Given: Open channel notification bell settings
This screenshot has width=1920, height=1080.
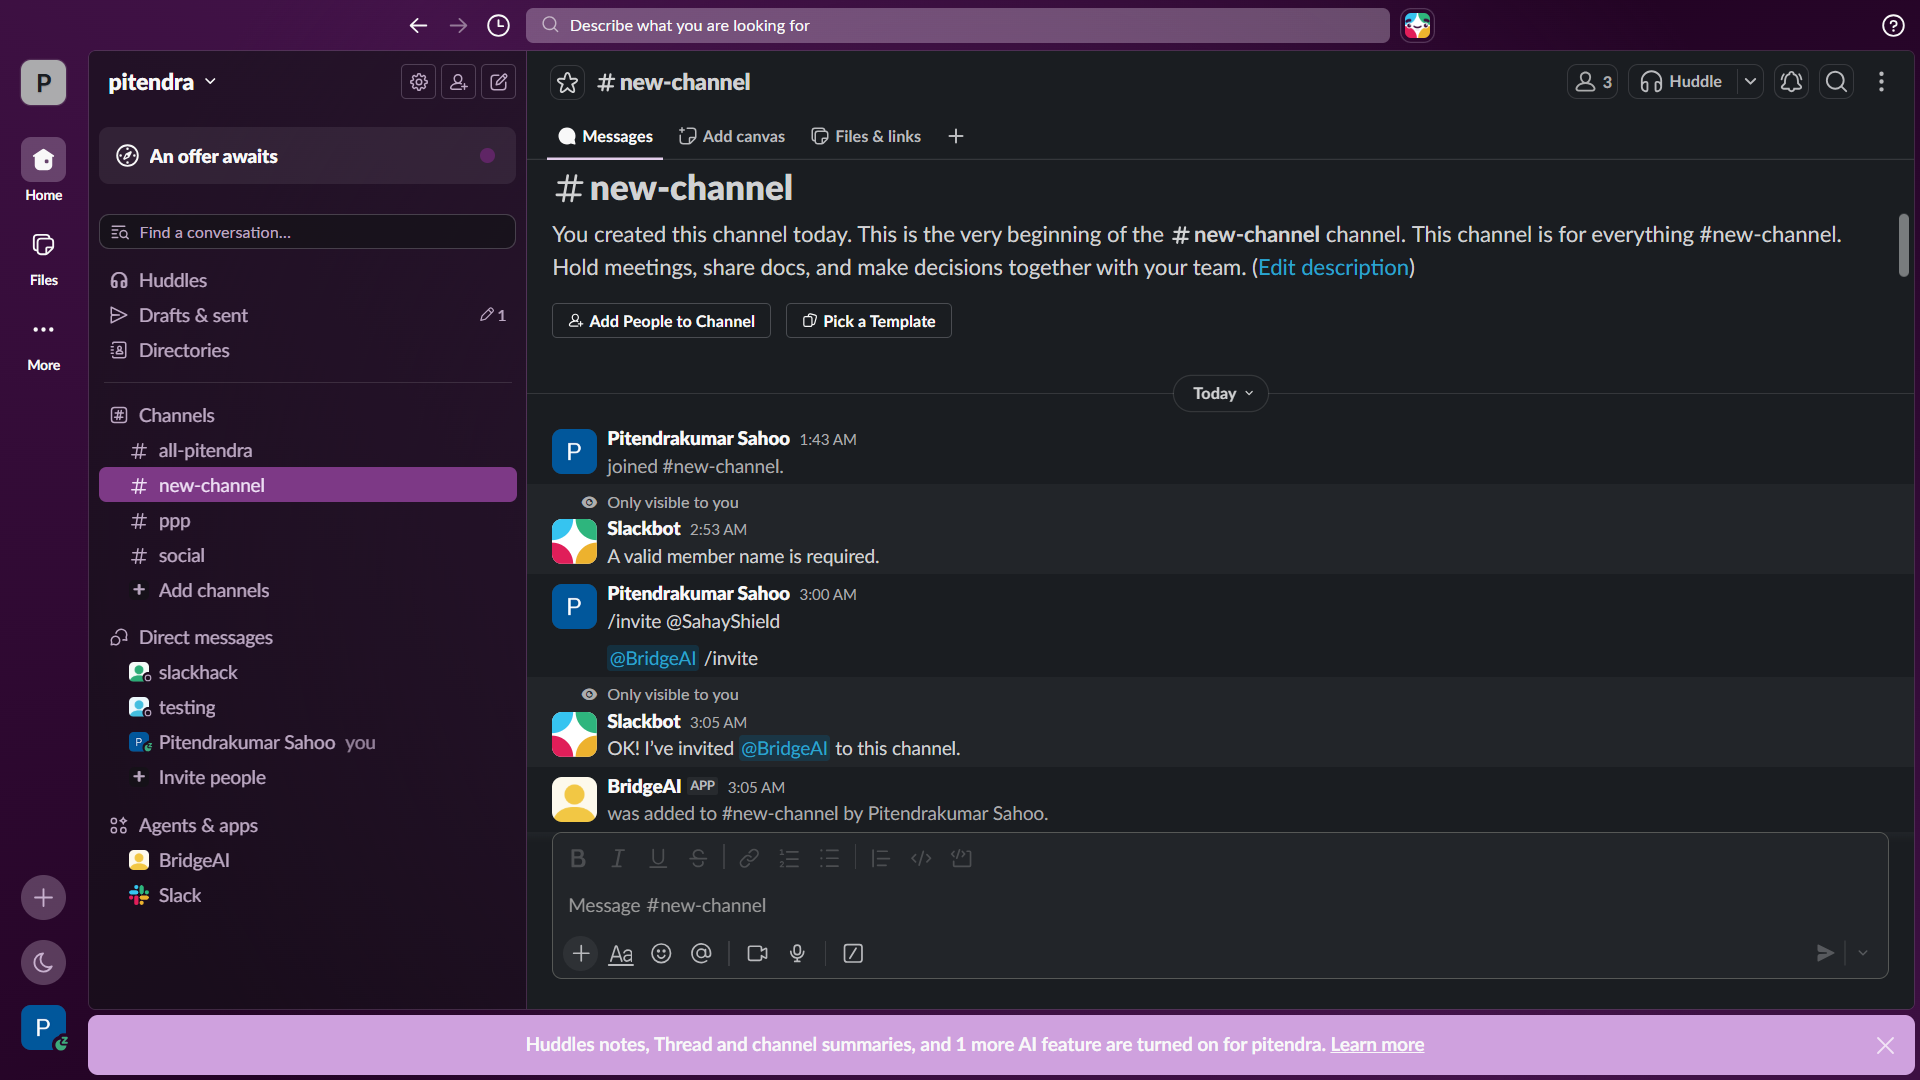Looking at the screenshot, I should coord(1791,82).
